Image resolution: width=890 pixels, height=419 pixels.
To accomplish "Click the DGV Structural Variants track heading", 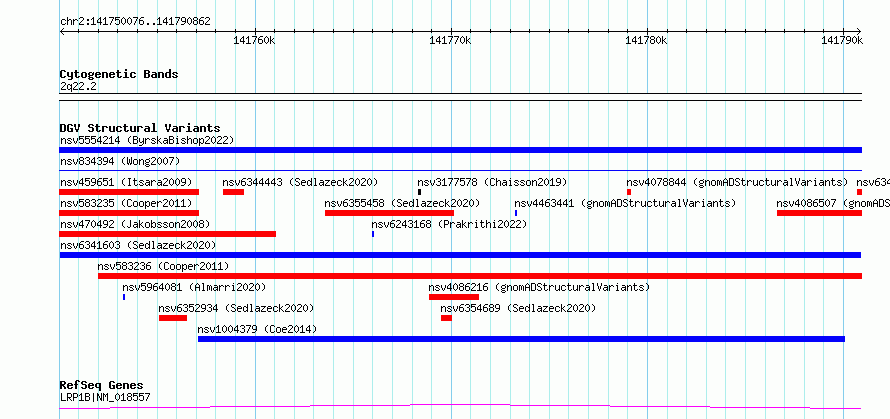I will click(140, 128).
